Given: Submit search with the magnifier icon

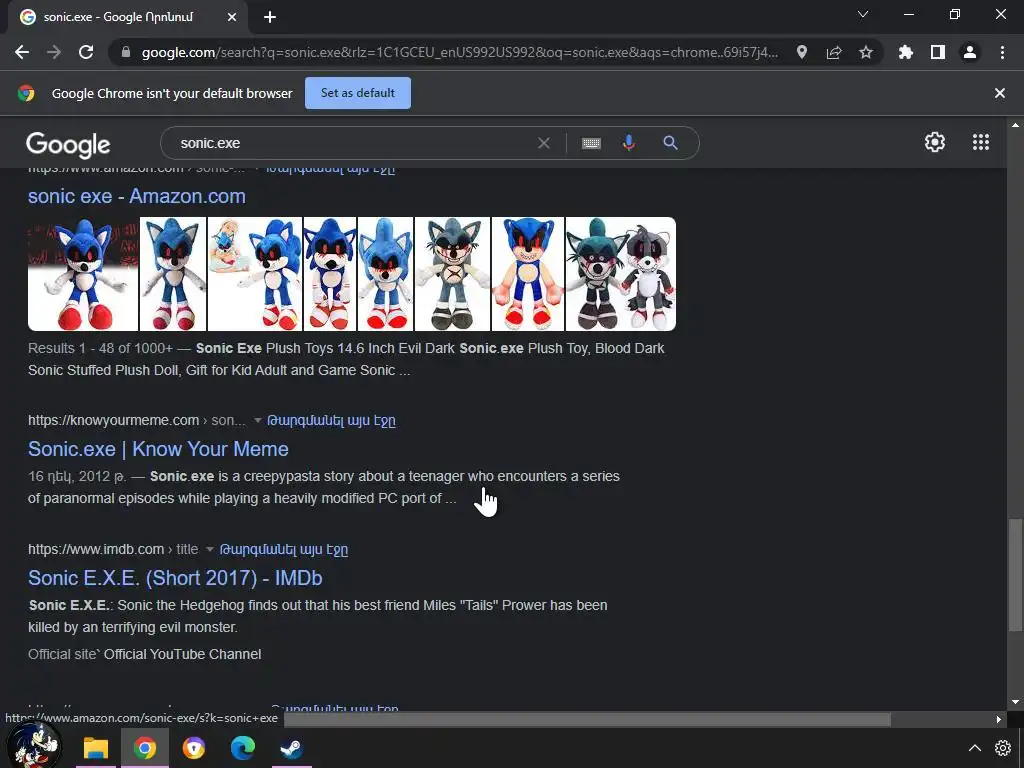Looking at the screenshot, I should [670, 143].
